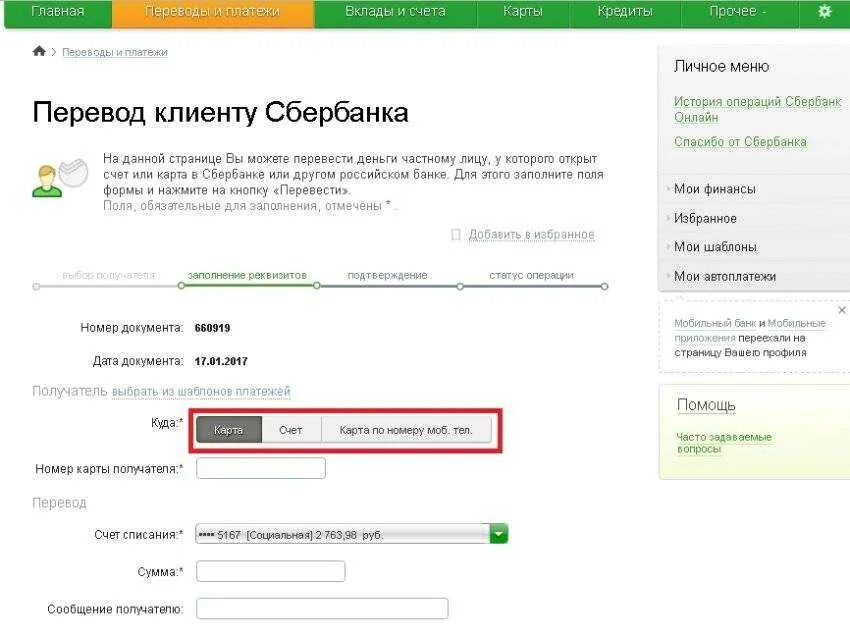
Task: Click the статус операции step label
Action: (531, 275)
